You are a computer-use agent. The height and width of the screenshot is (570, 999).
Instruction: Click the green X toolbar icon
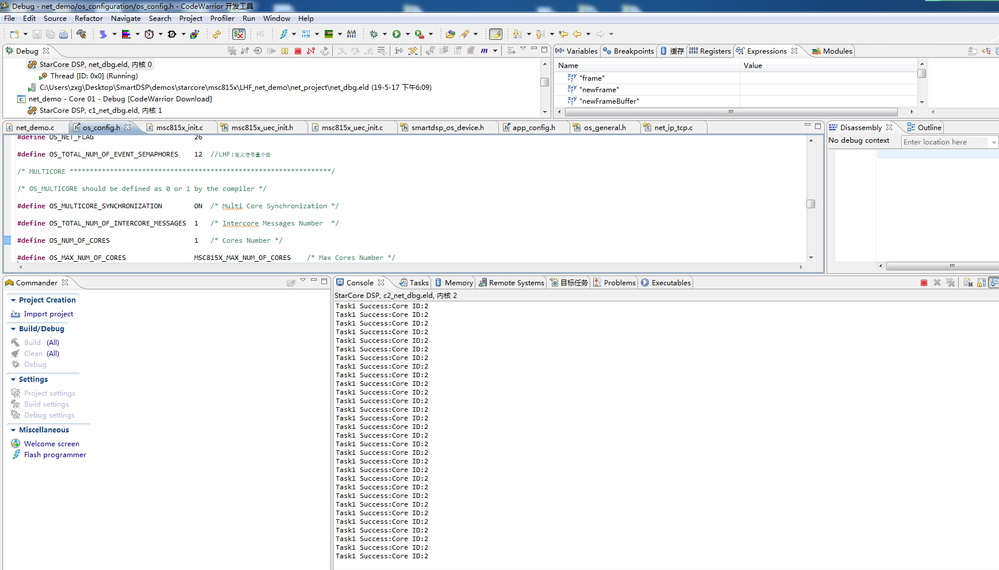click(239, 34)
